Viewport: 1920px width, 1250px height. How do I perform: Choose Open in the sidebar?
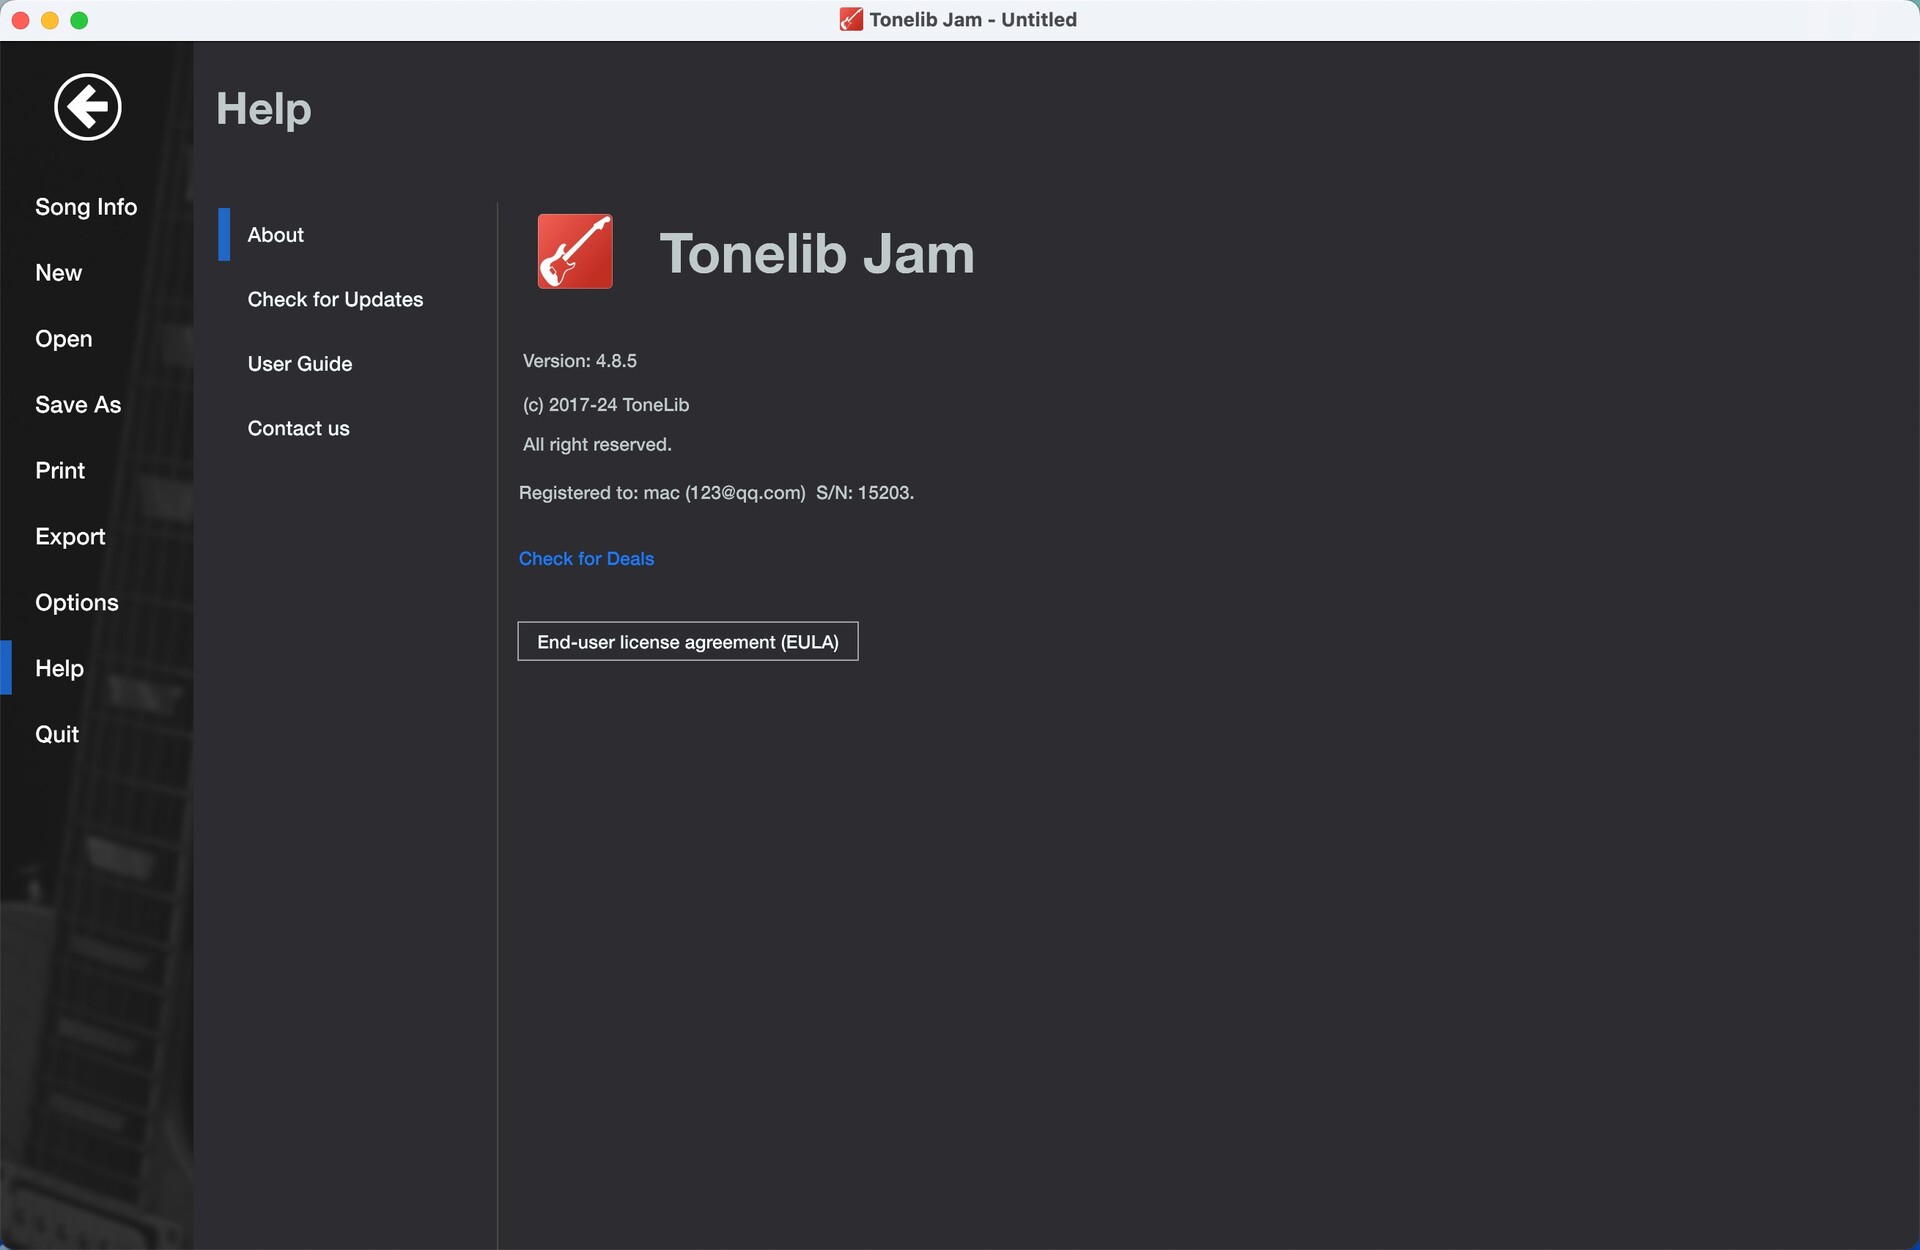64,339
